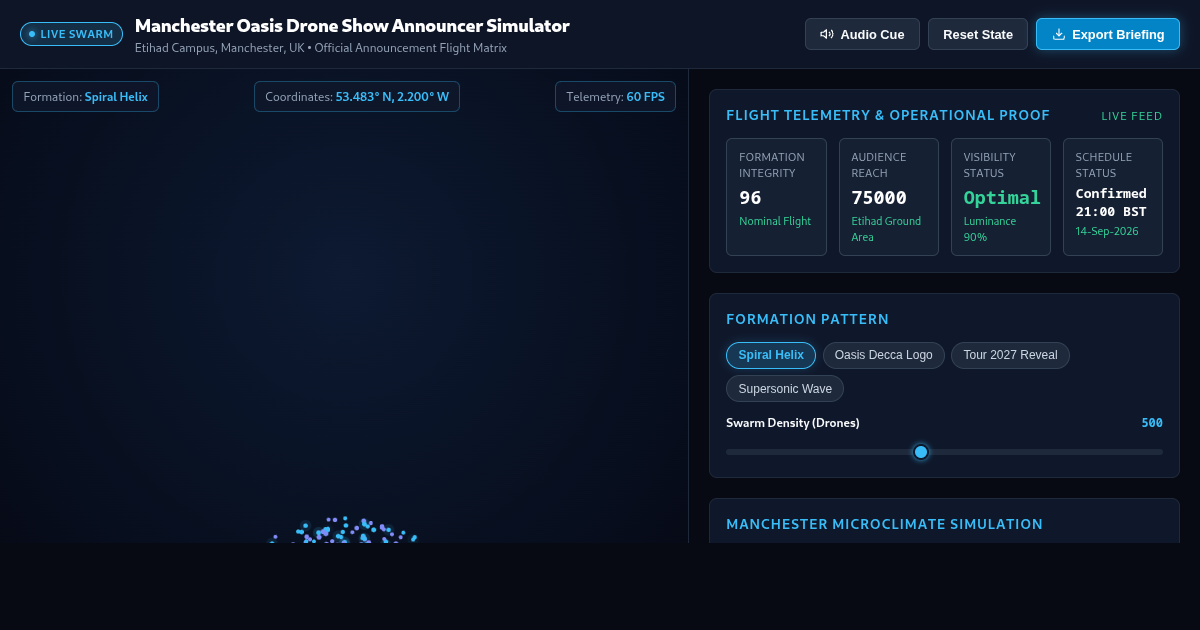Click the Schedule Status Confirmed card
Image resolution: width=1200 pixels, height=630 pixels.
click(1113, 197)
